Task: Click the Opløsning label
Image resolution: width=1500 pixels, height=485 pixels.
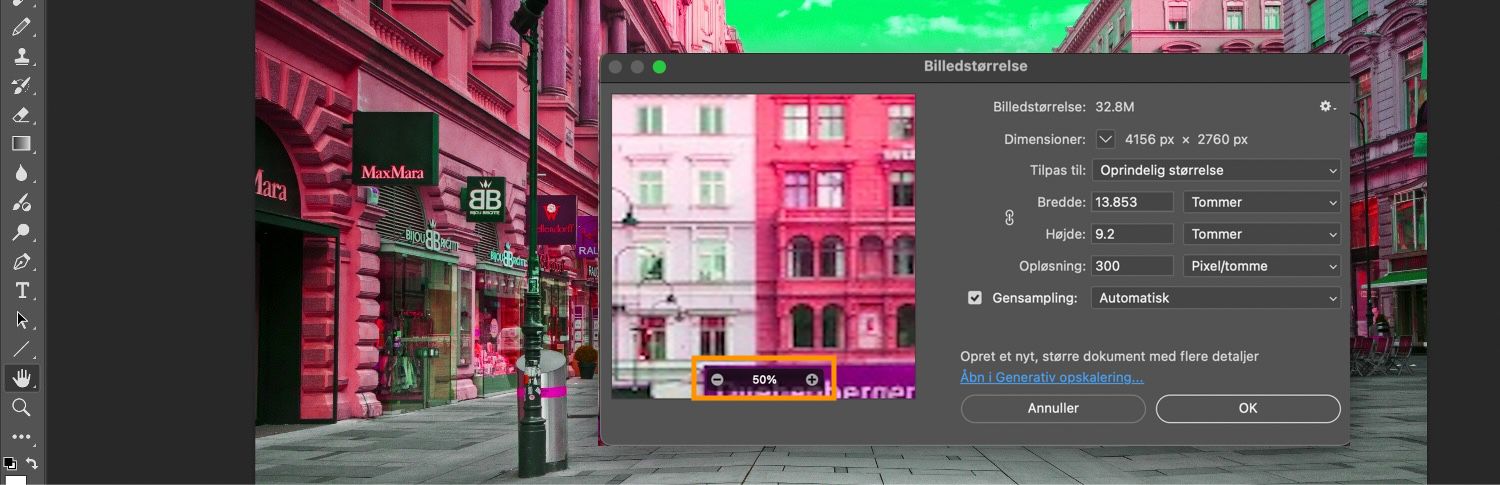Action: (x=1051, y=266)
